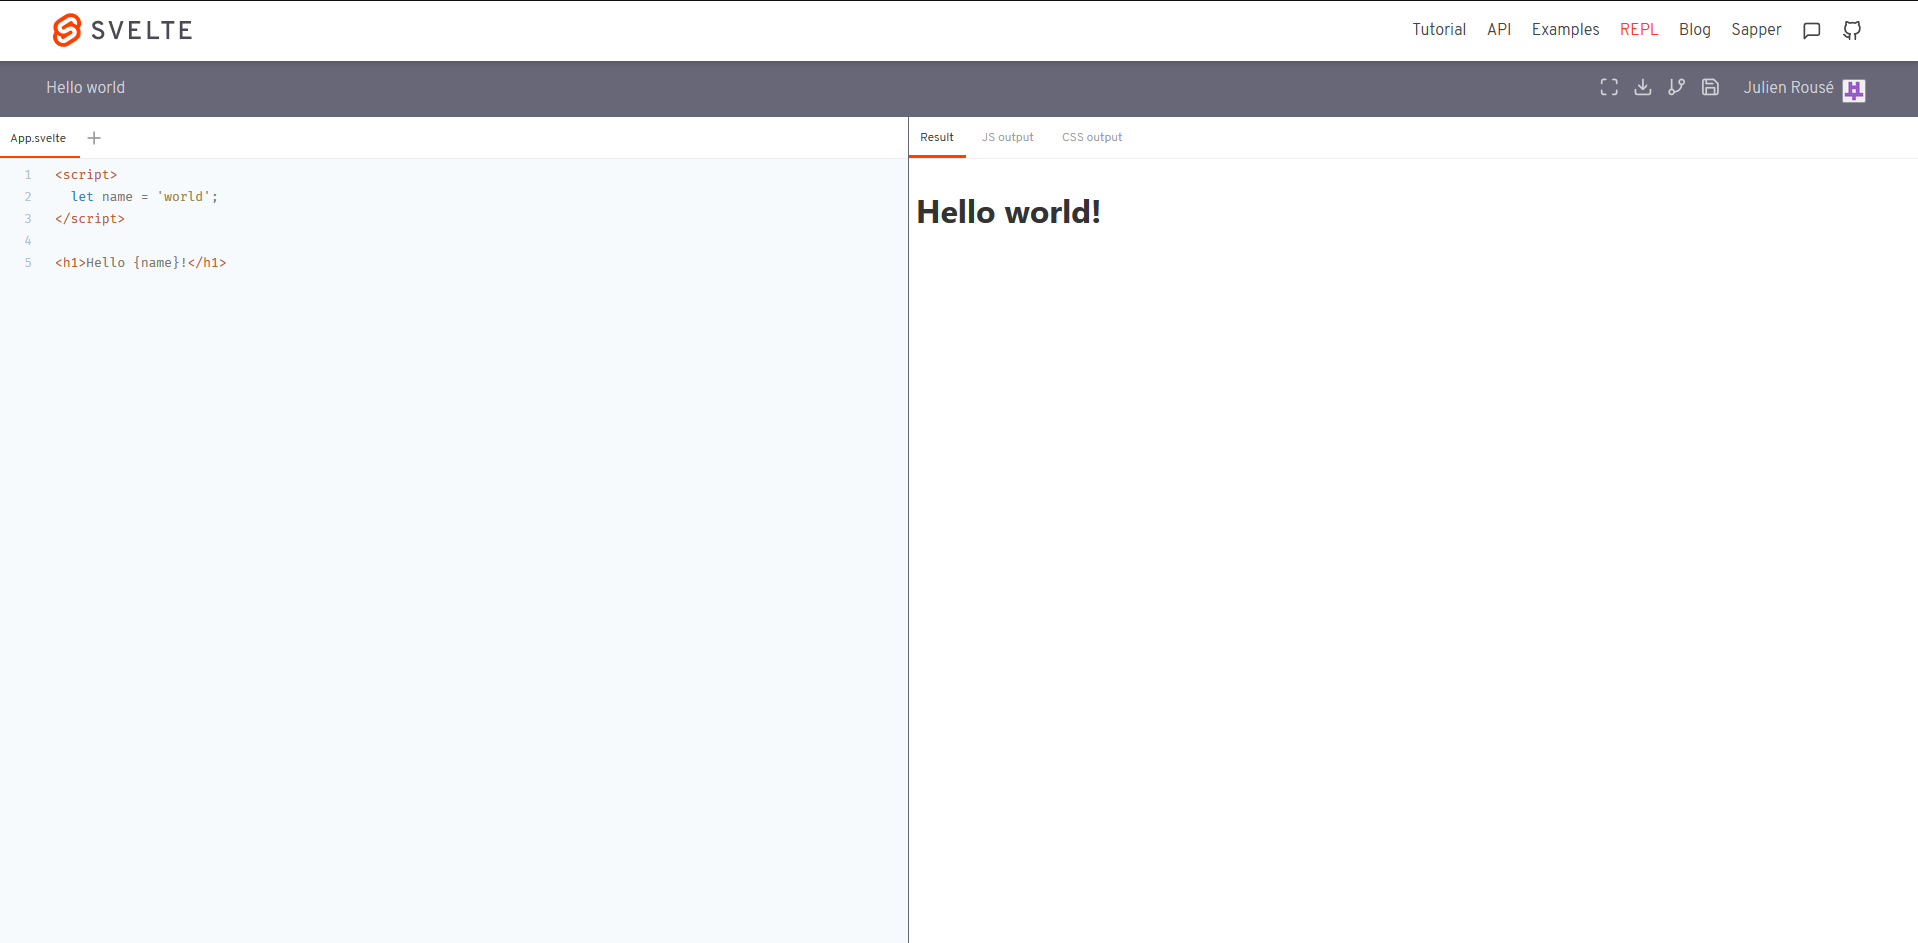This screenshot has width=1918, height=943.
Task: Click line number 4 in the gutter
Action: (28, 241)
